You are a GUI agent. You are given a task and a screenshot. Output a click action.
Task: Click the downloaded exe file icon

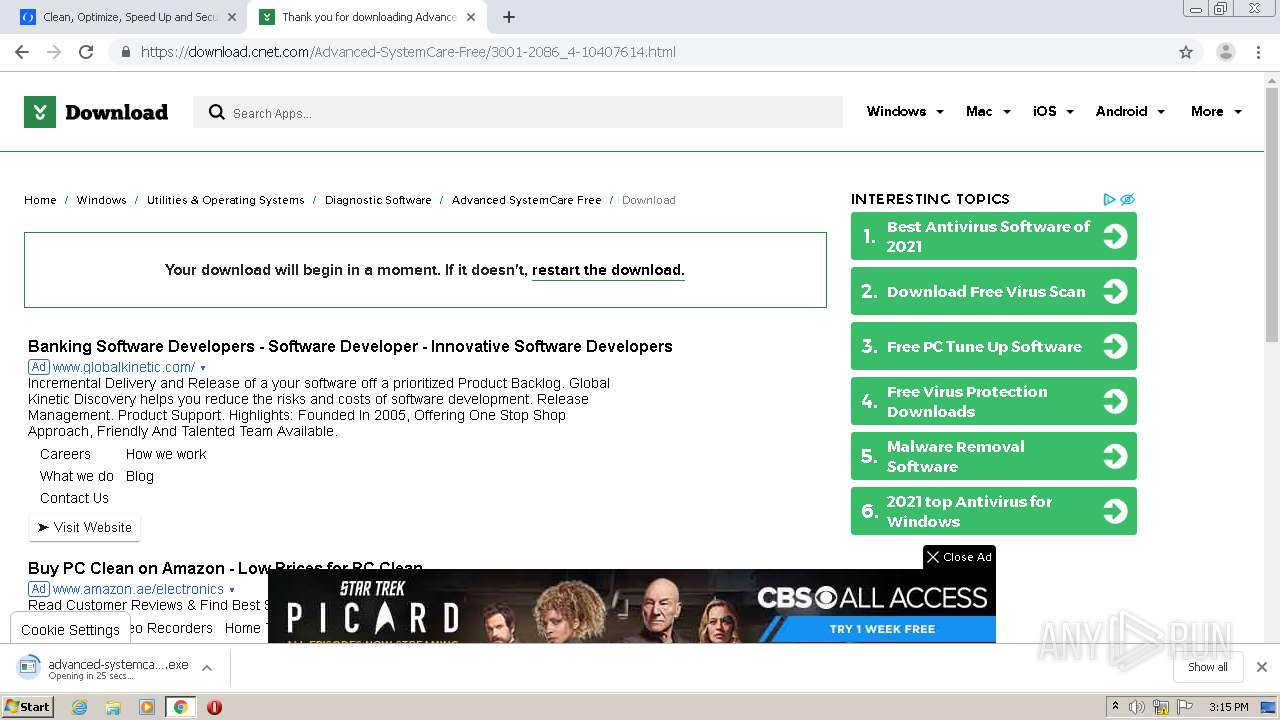29,667
